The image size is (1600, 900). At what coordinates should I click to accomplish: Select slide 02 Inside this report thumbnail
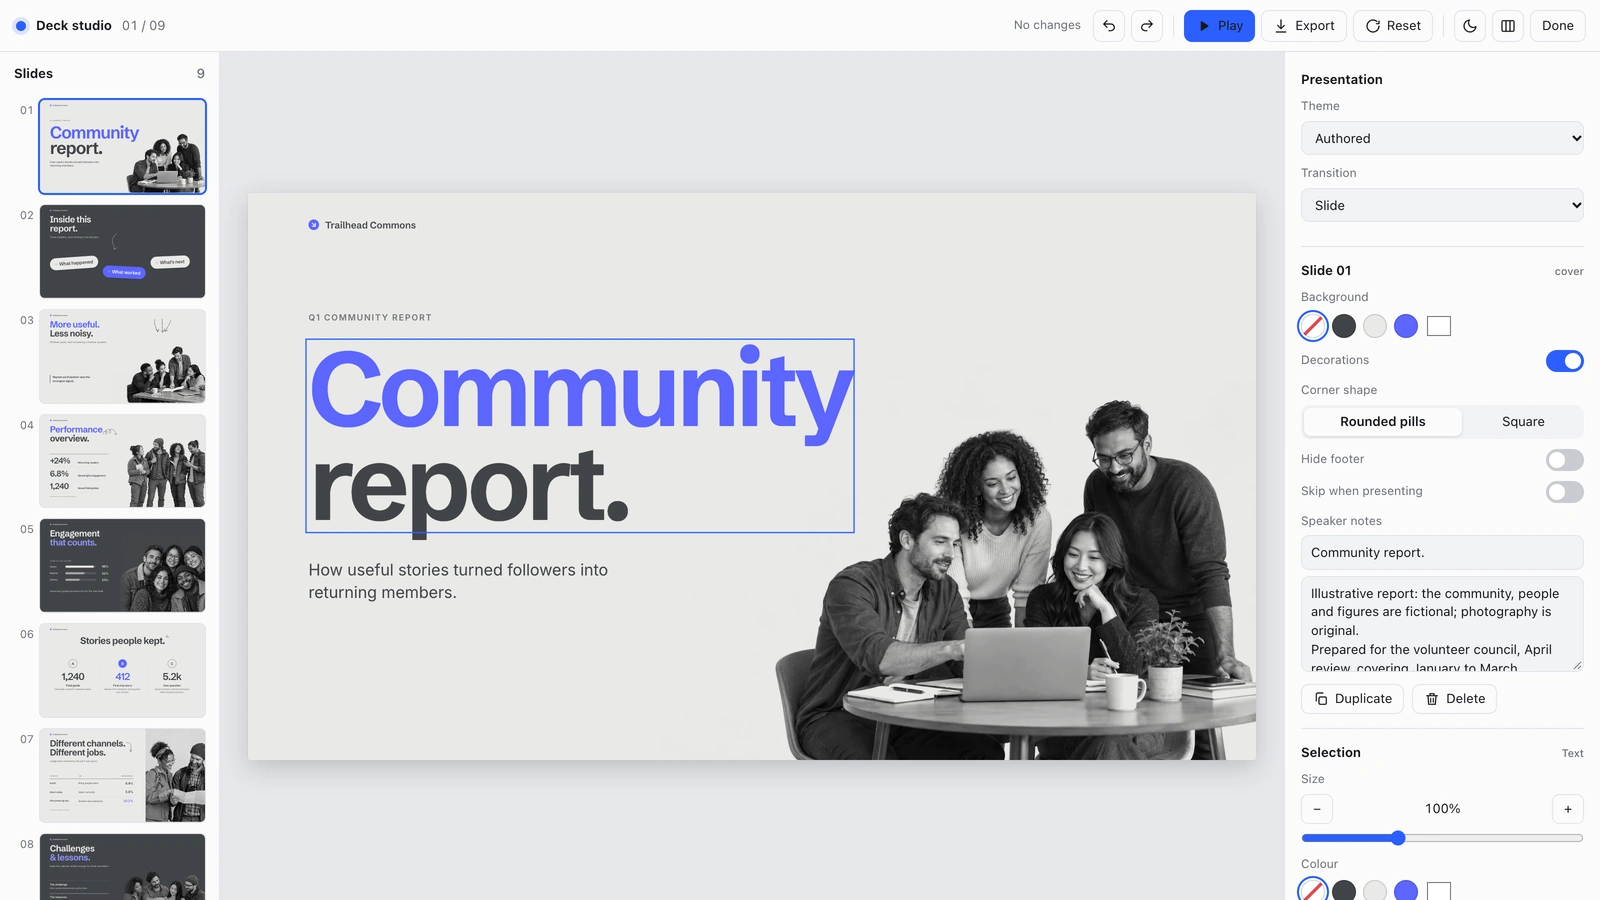click(x=122, y=251)
